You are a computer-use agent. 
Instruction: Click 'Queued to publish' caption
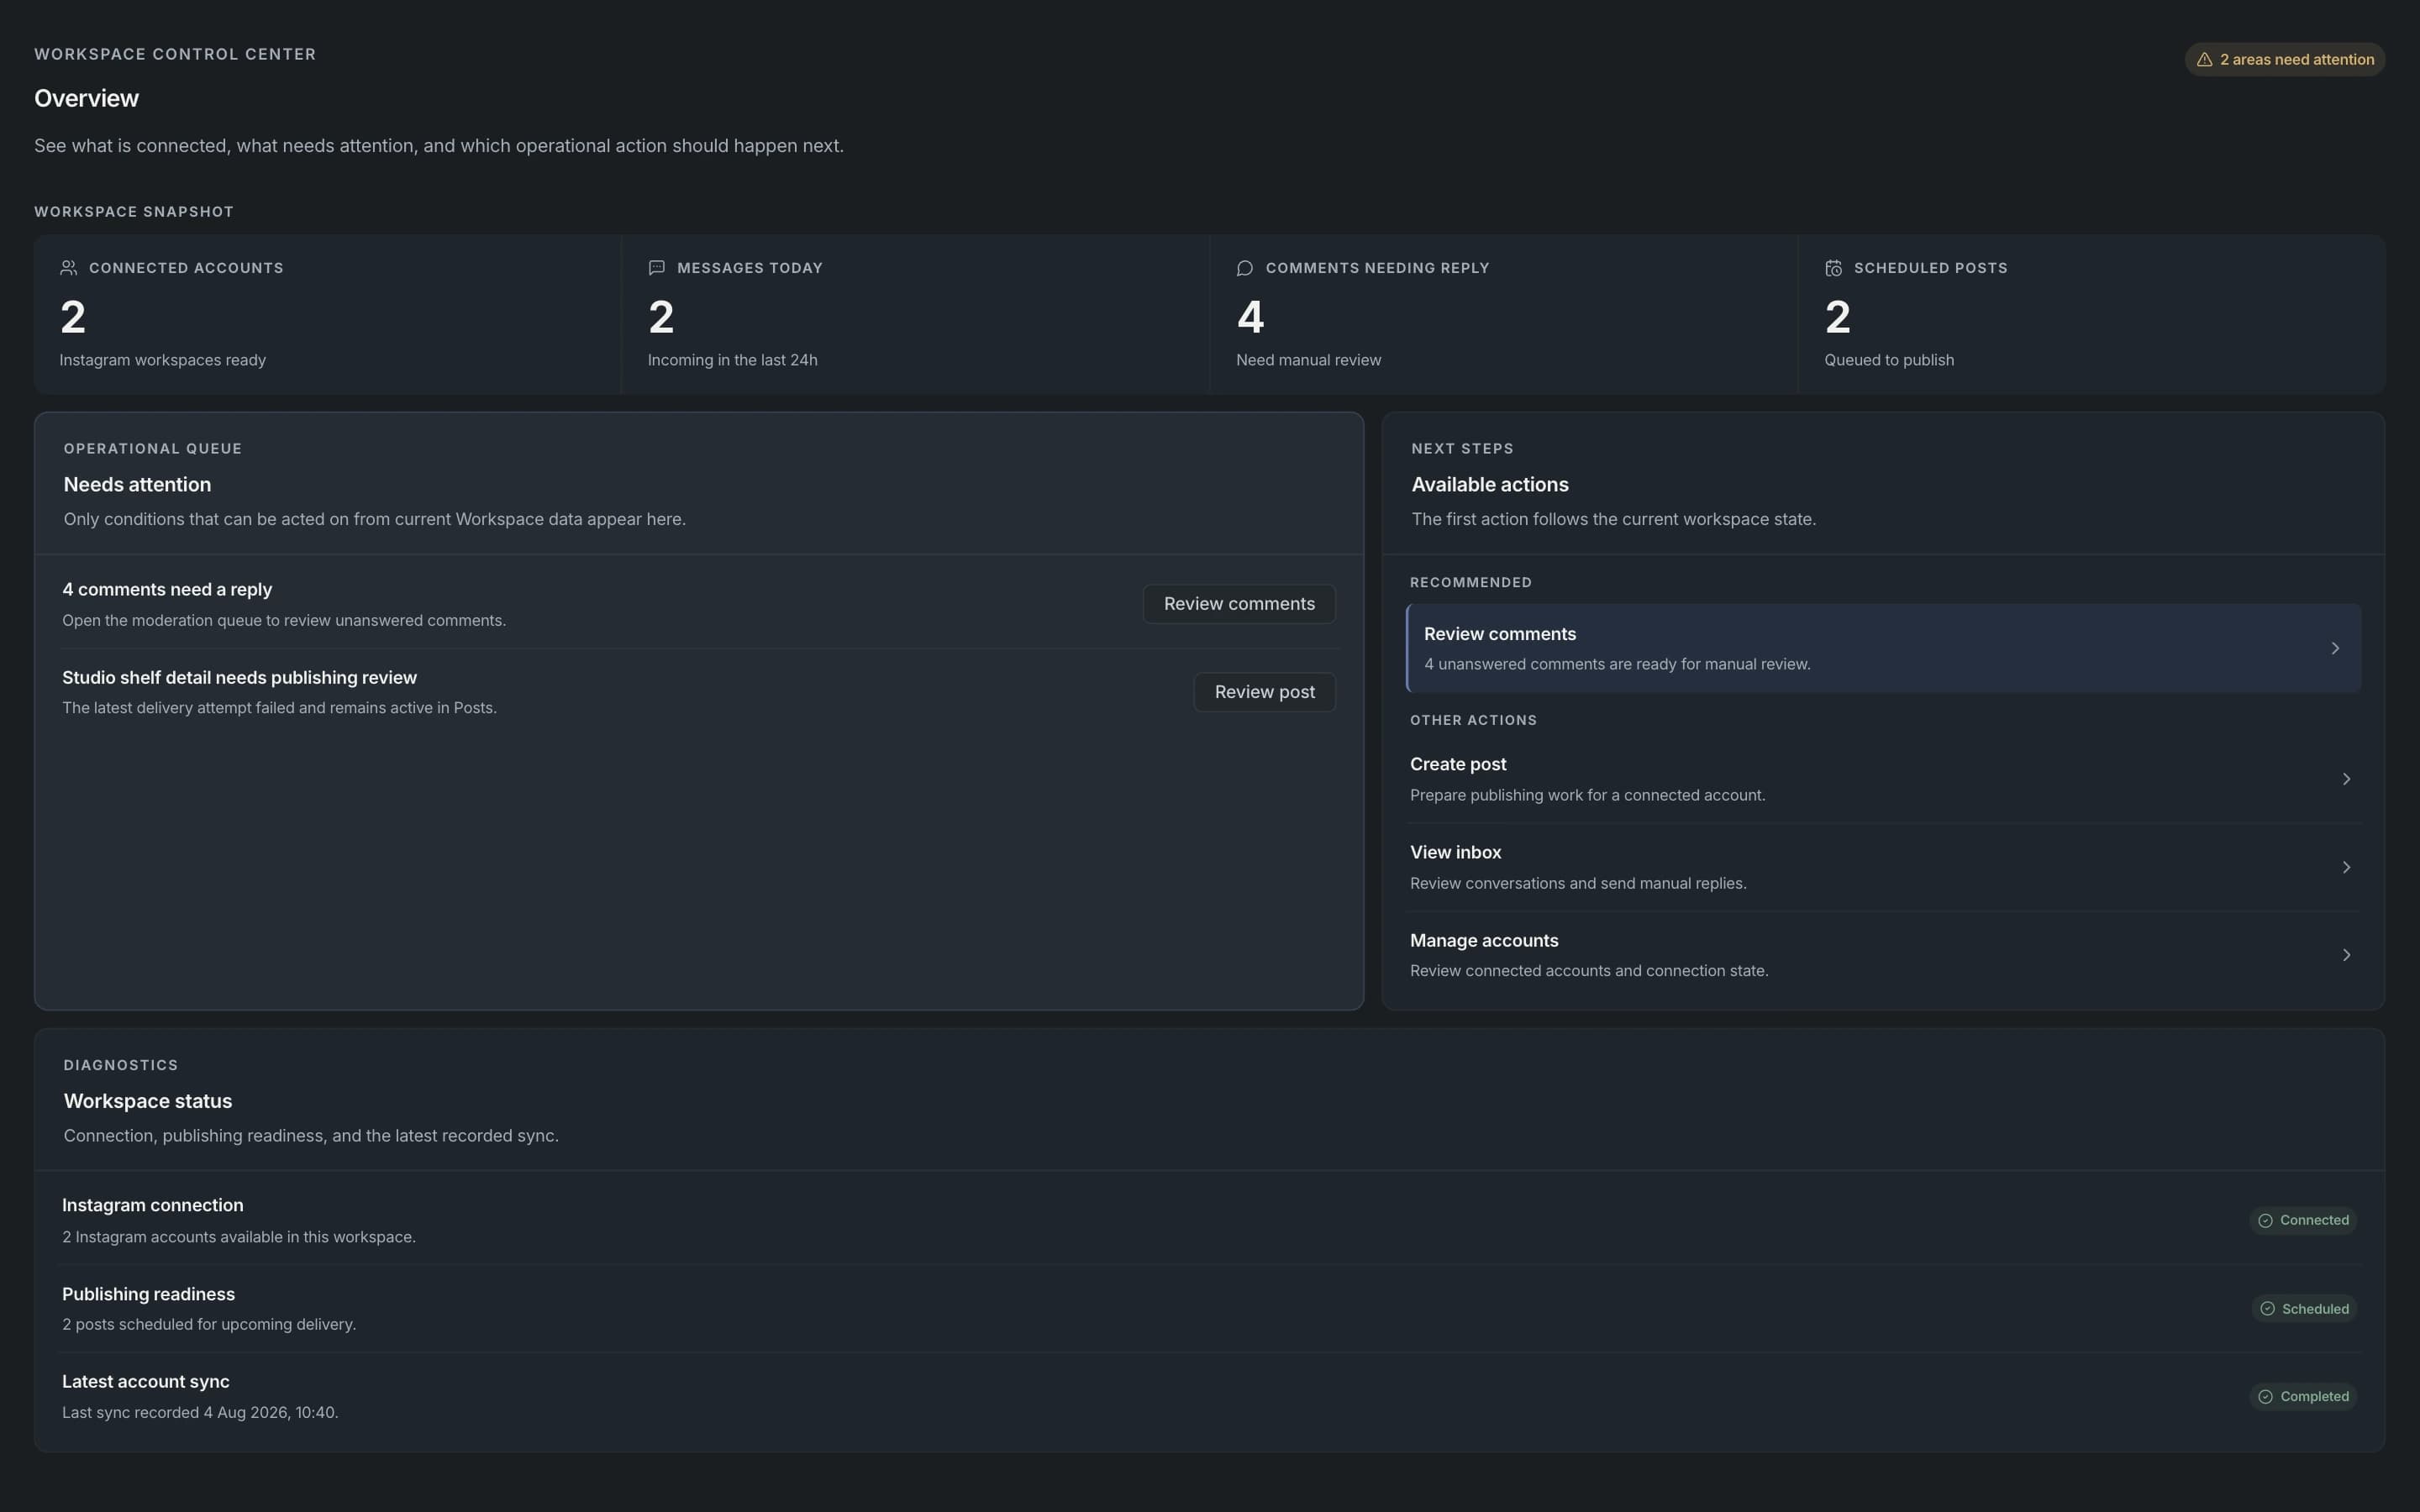tap(1888, 360)
